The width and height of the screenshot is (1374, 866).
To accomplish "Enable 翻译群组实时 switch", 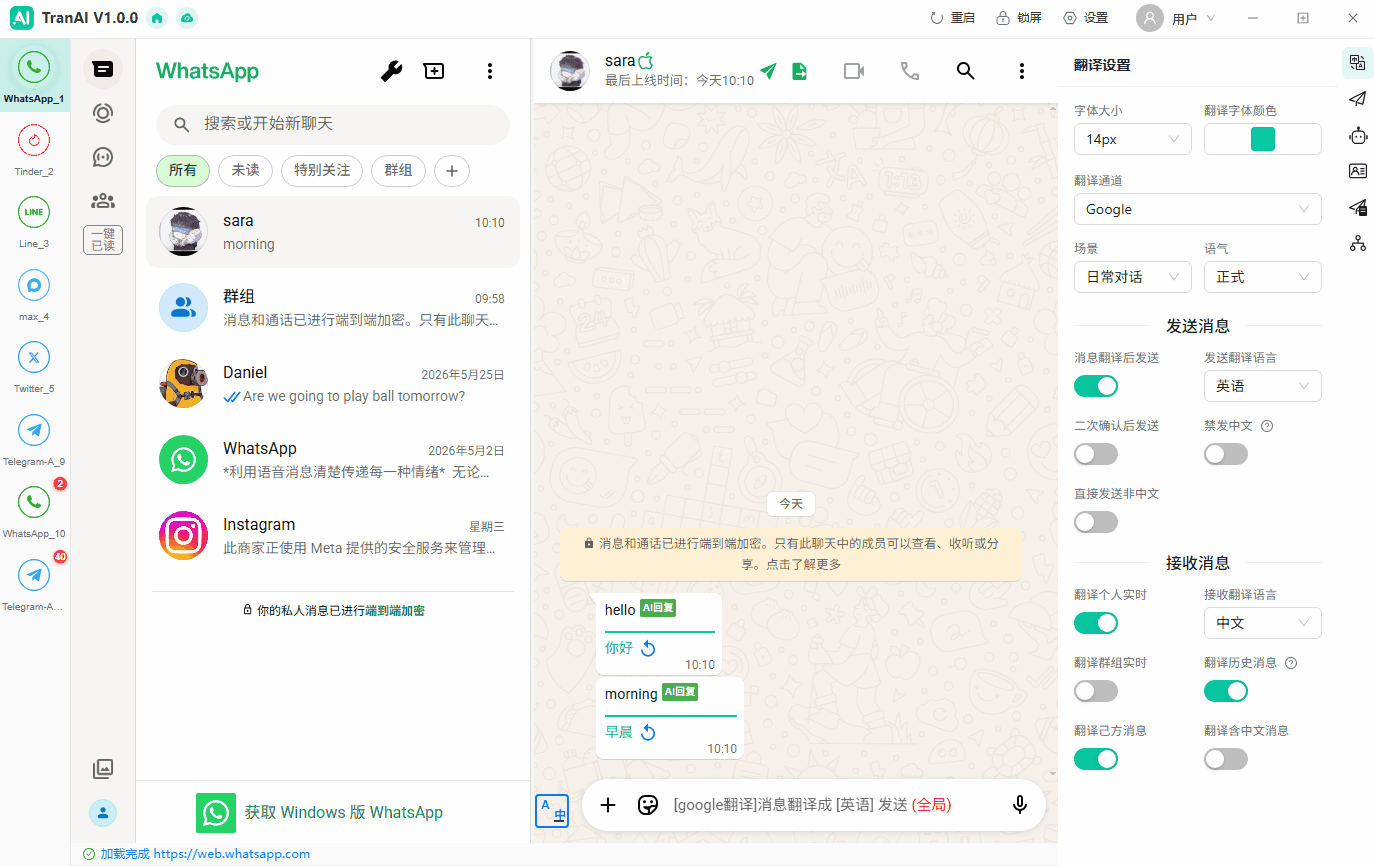I will 1096,691.
